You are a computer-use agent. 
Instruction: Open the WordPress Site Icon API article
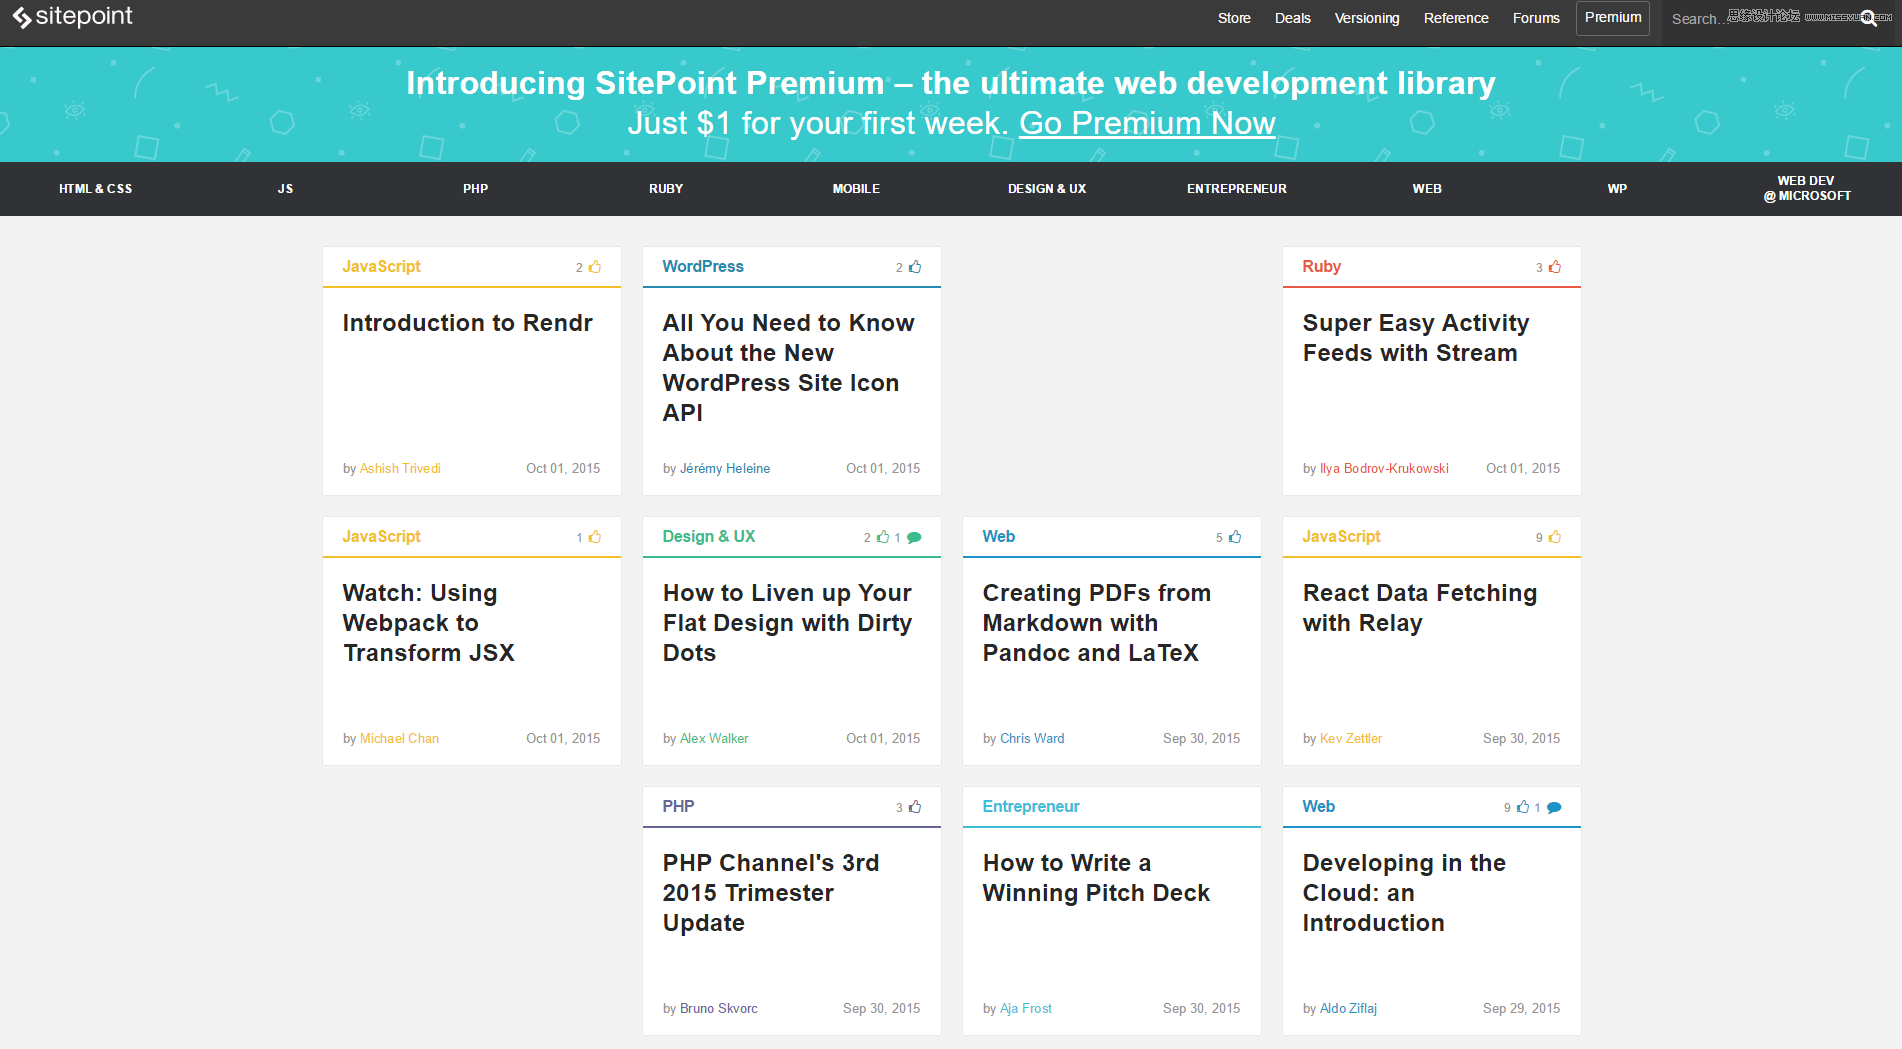pos(788,368)
